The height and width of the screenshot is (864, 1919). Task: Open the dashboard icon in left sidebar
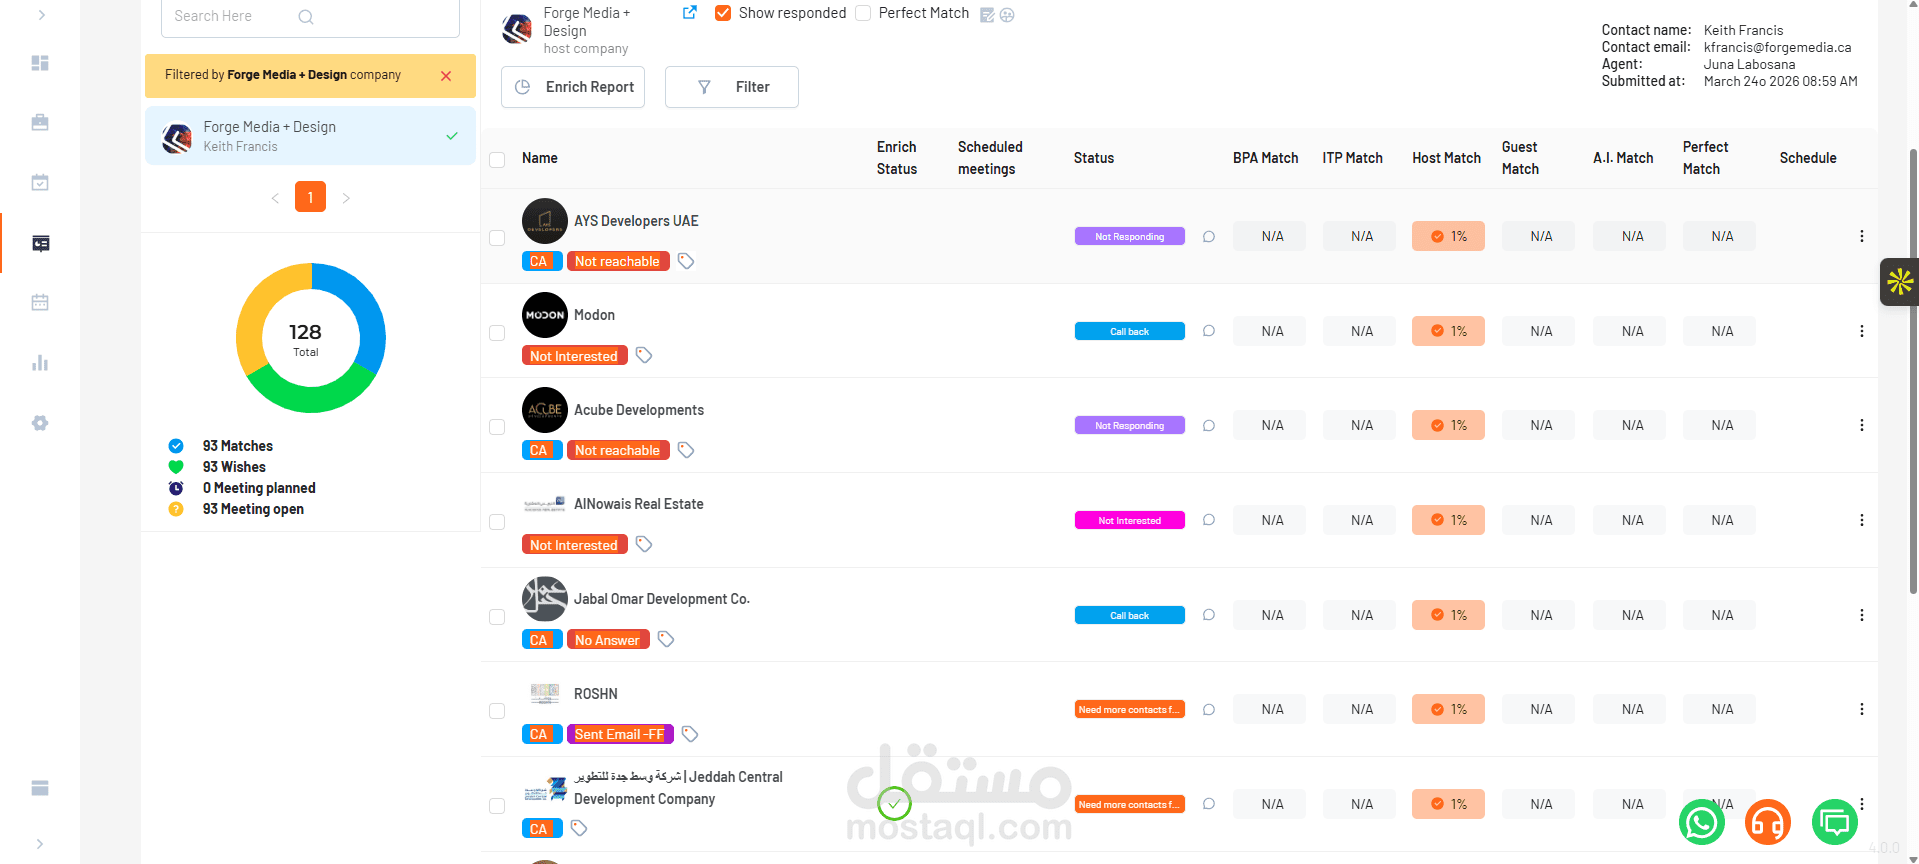(x=40, y=63)
